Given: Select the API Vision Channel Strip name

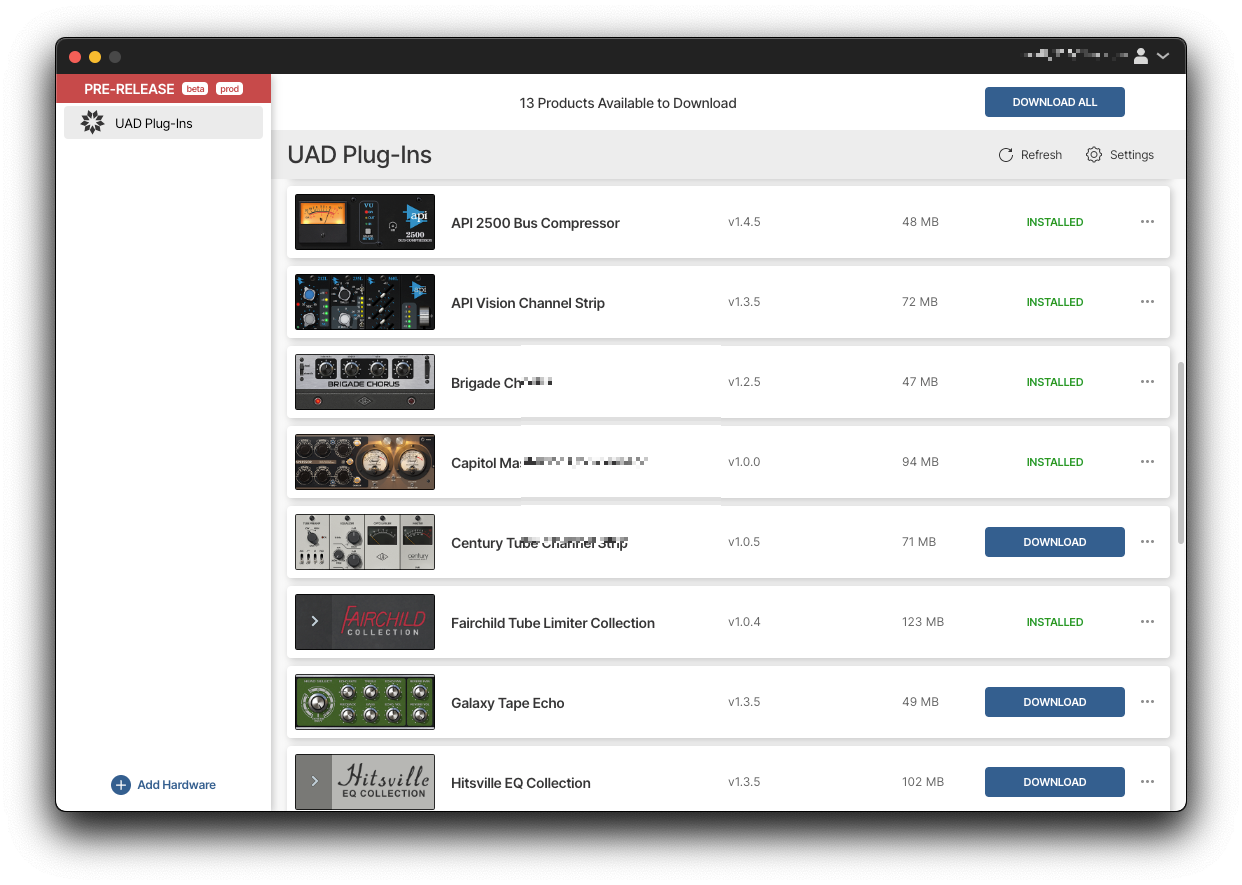Looking at the screenshot, I should 528,303.
